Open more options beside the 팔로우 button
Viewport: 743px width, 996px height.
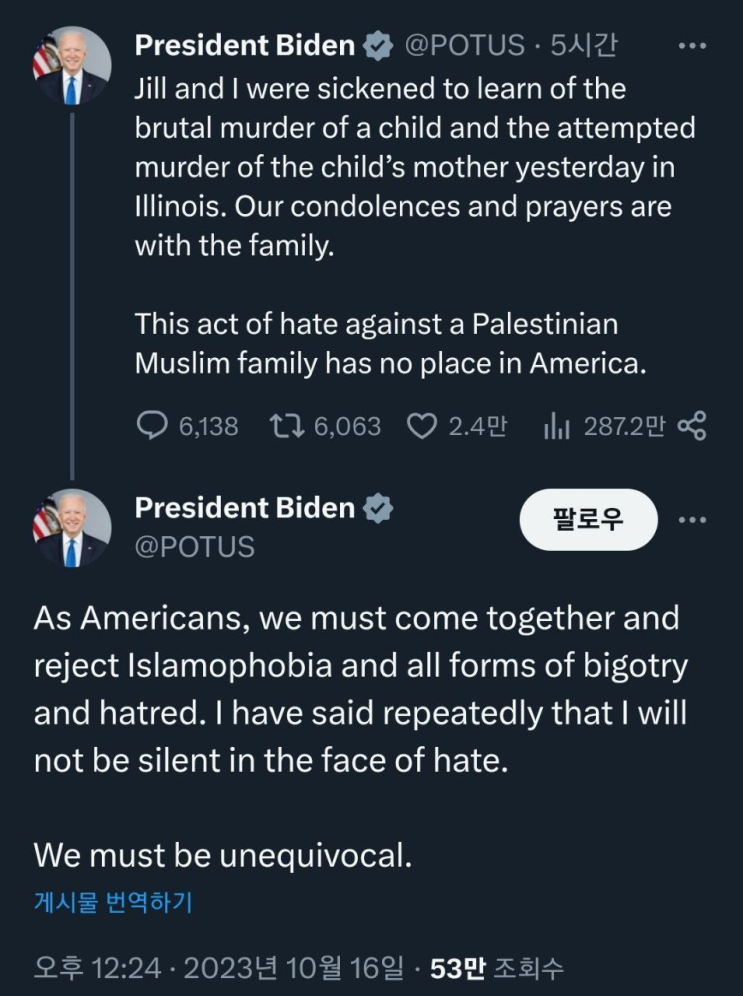pyautogui.click(x=692, y=520)
